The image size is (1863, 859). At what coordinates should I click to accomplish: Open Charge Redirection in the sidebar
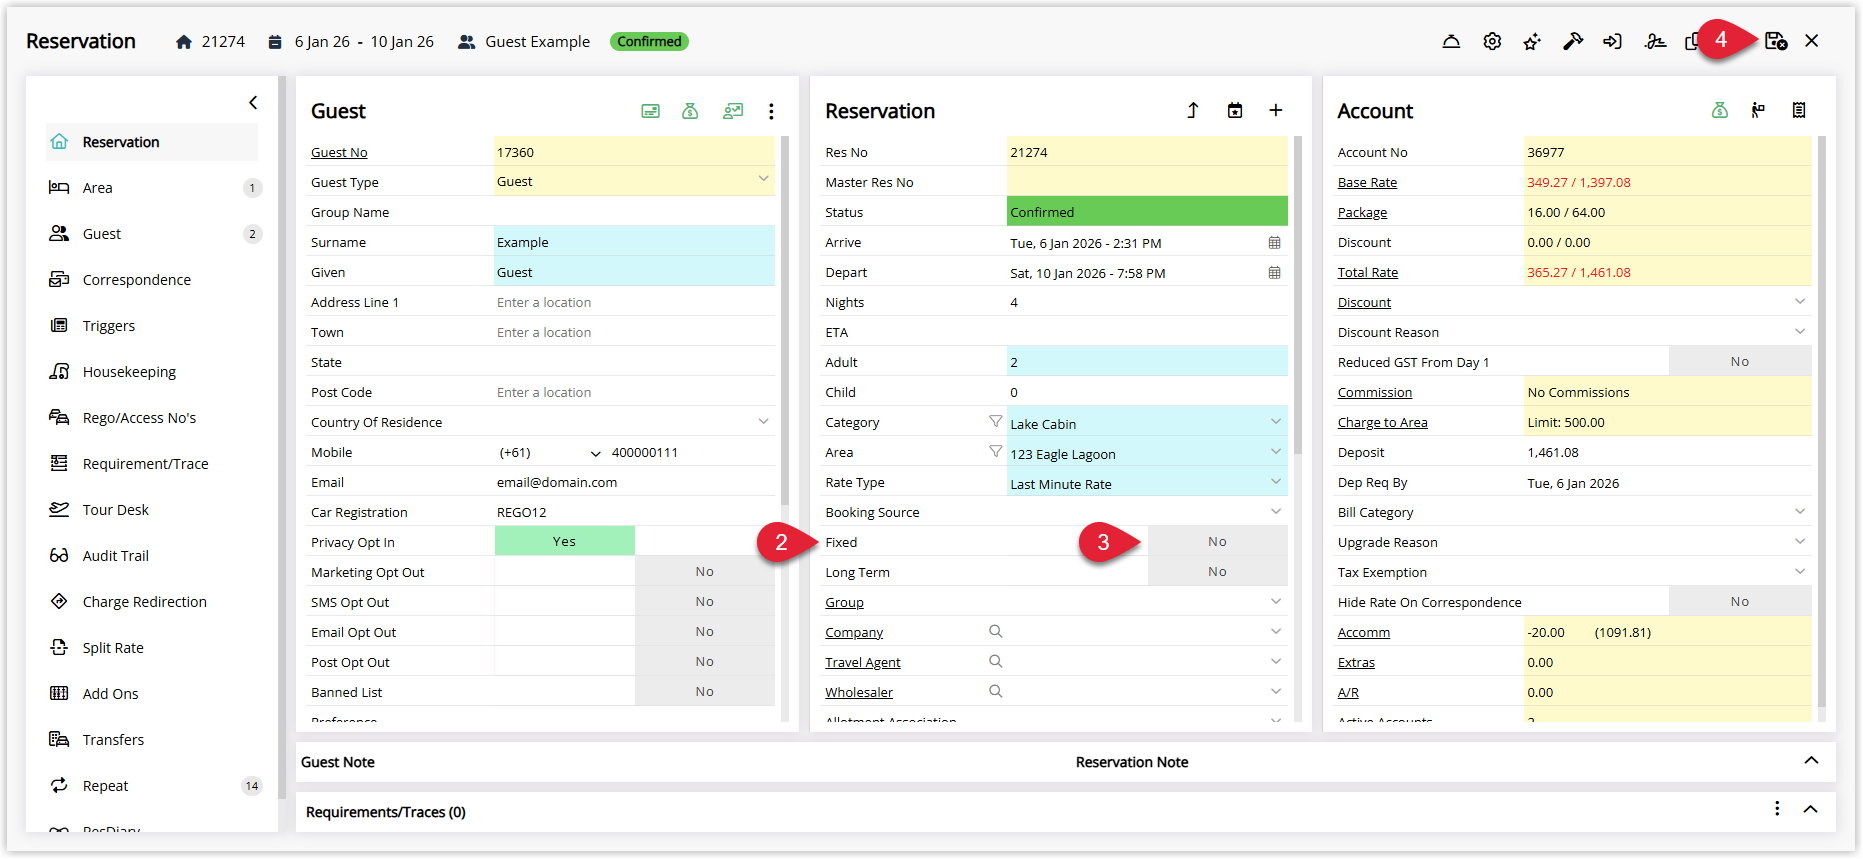pos(152,602)
